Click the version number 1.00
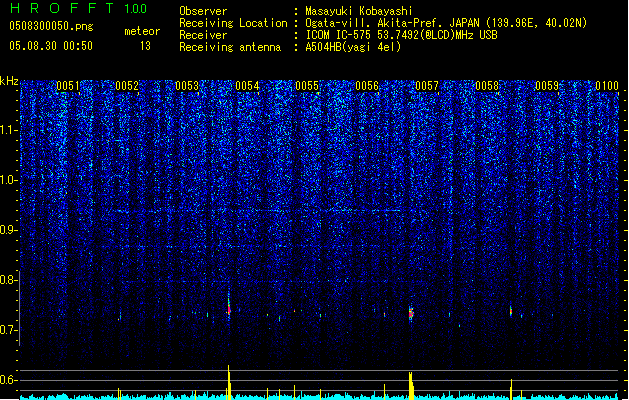The width and height of the screenshot is (629, 400). click(x=136, y=8)
